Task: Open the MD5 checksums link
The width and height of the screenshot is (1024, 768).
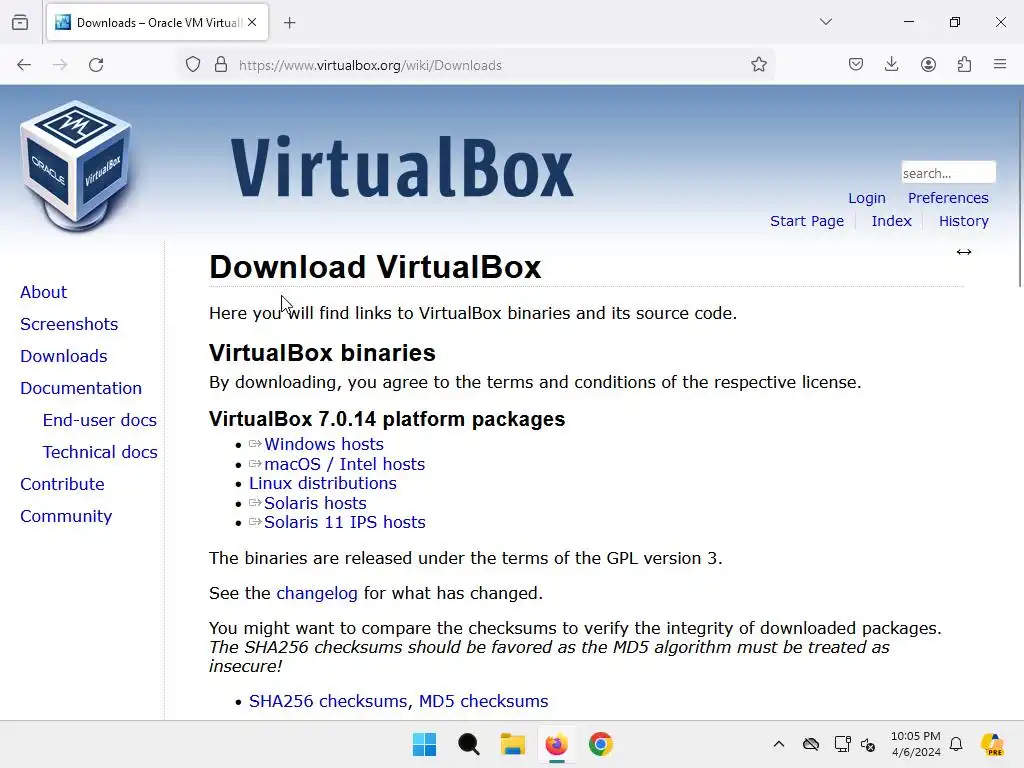Action: (483, 701)
